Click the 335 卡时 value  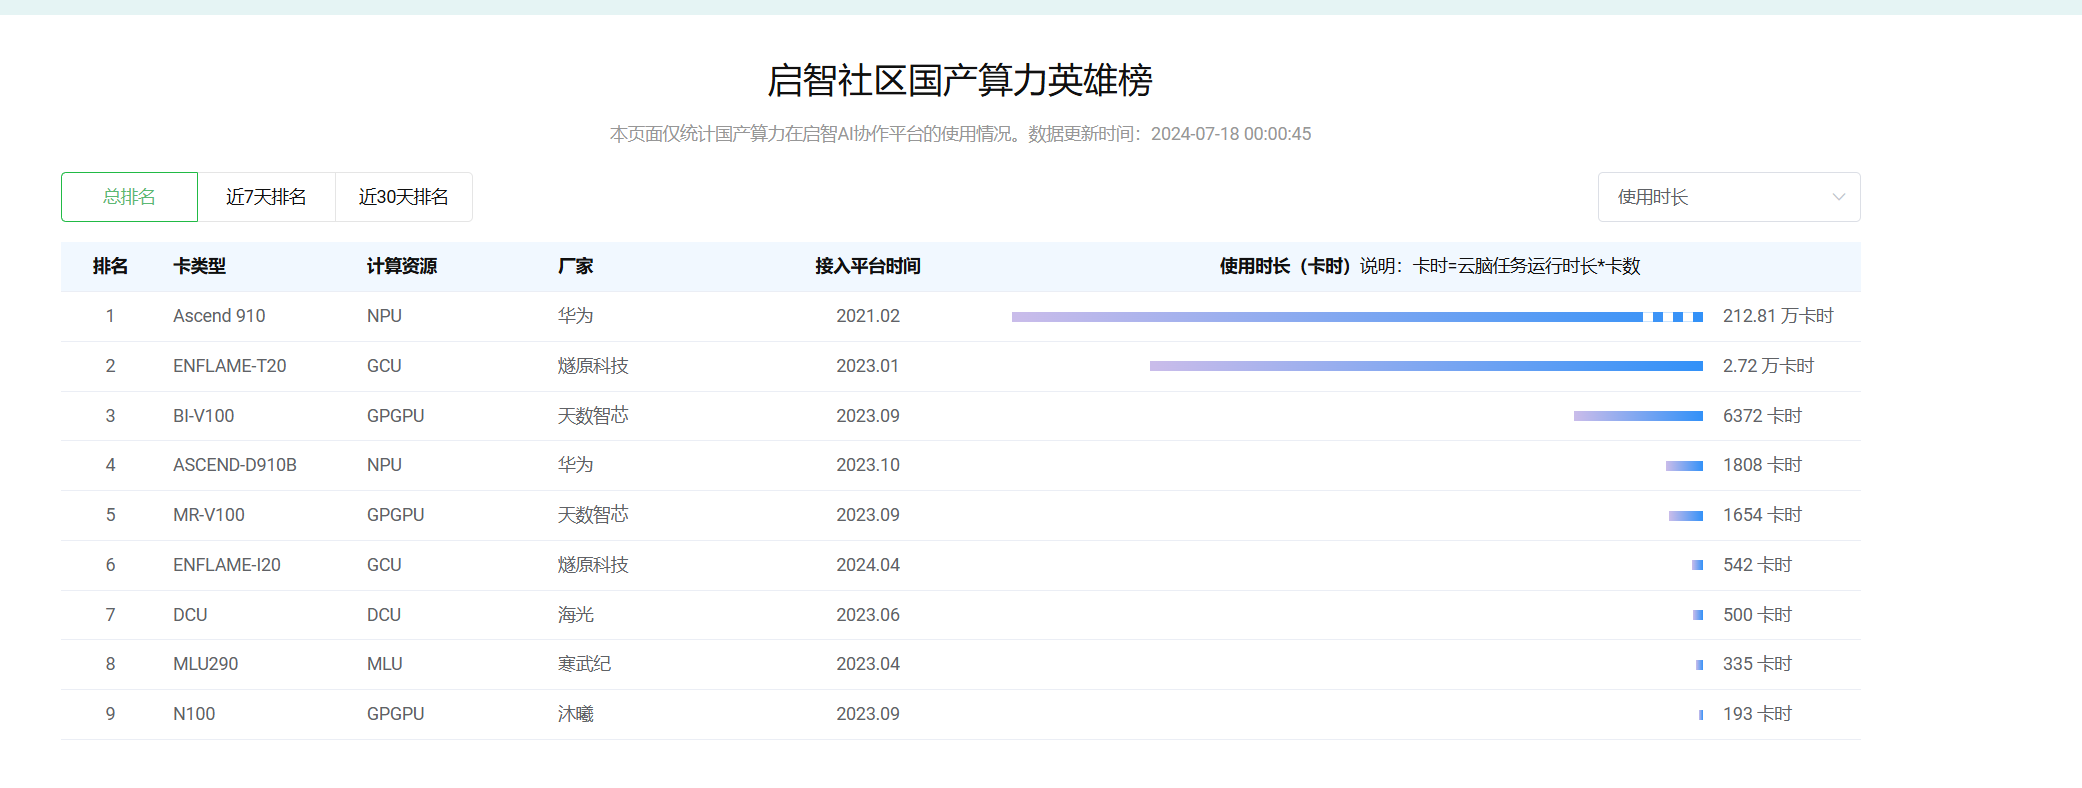pyautogui.click(x=1757, y=664)
